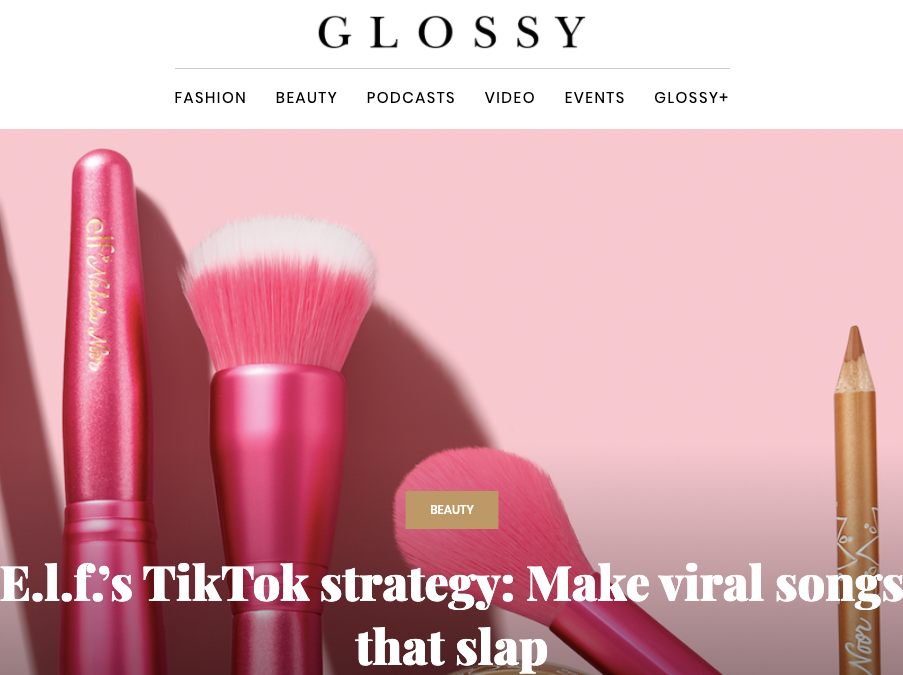The height and width of the screenshot is (675, 903).
Task: Open the GLOSSY+ membership link
Action: tap(691, 97)
